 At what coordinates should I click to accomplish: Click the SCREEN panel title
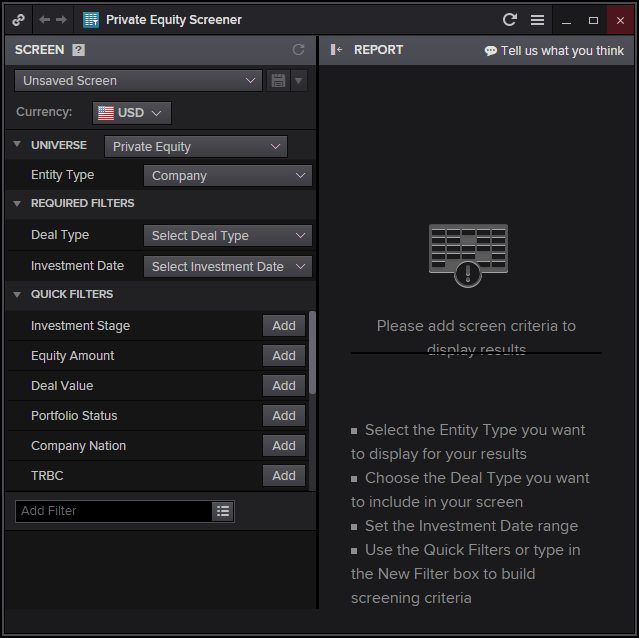40,50
